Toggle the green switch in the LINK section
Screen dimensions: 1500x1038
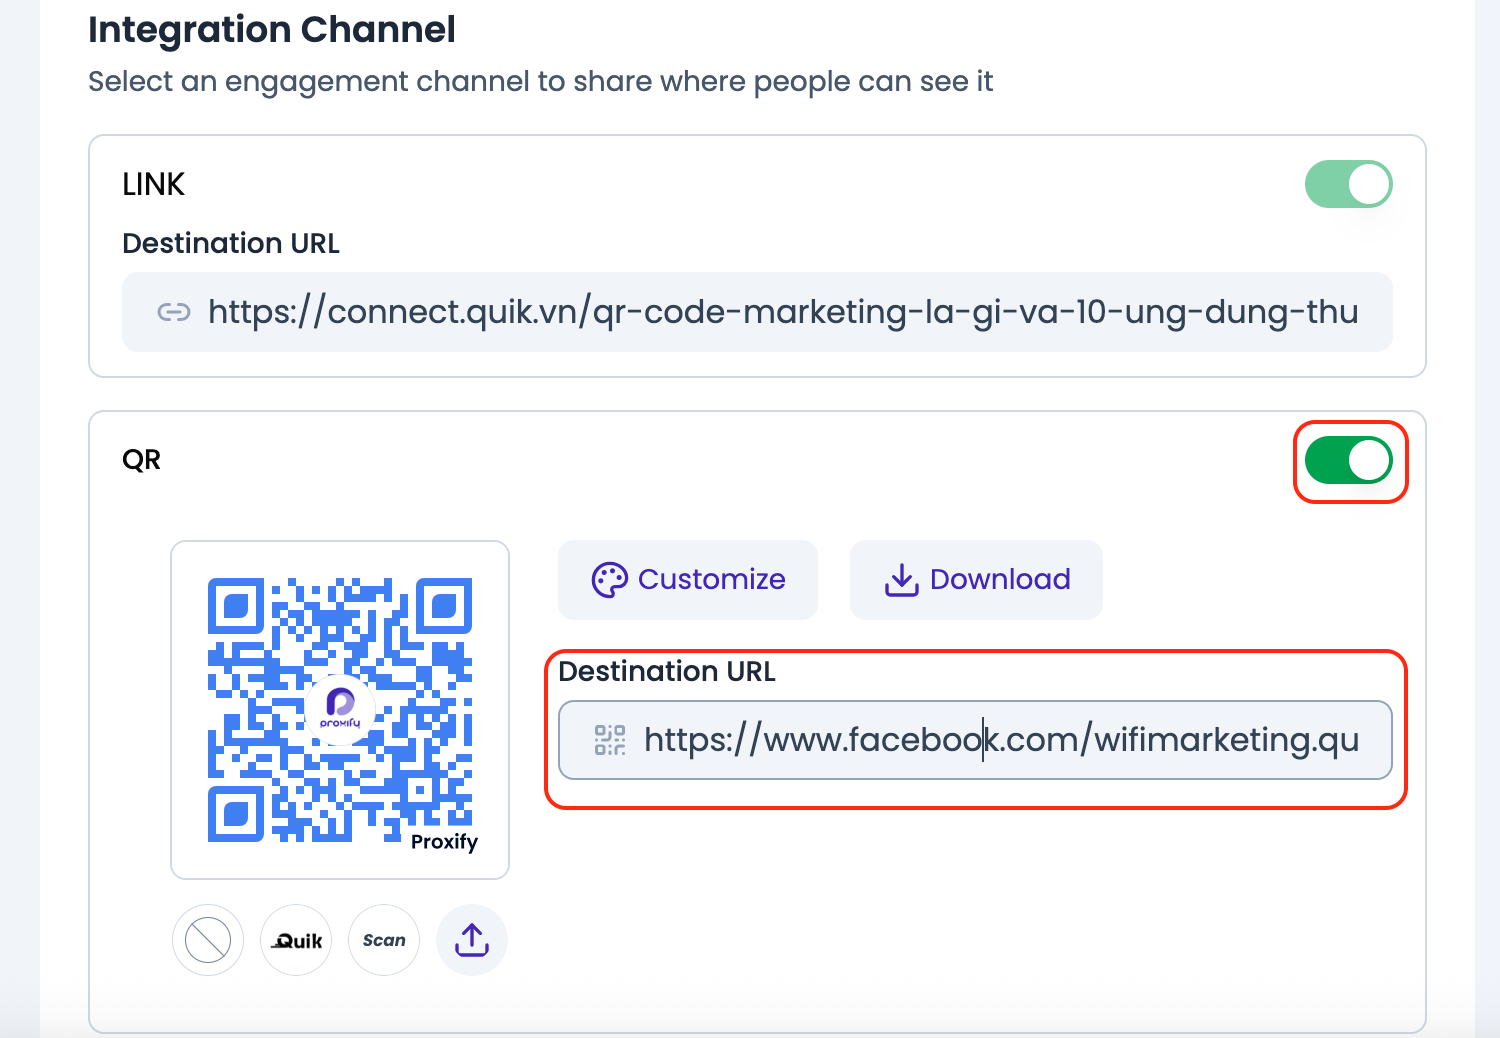pyautogui.click(x=1349, y=184)
